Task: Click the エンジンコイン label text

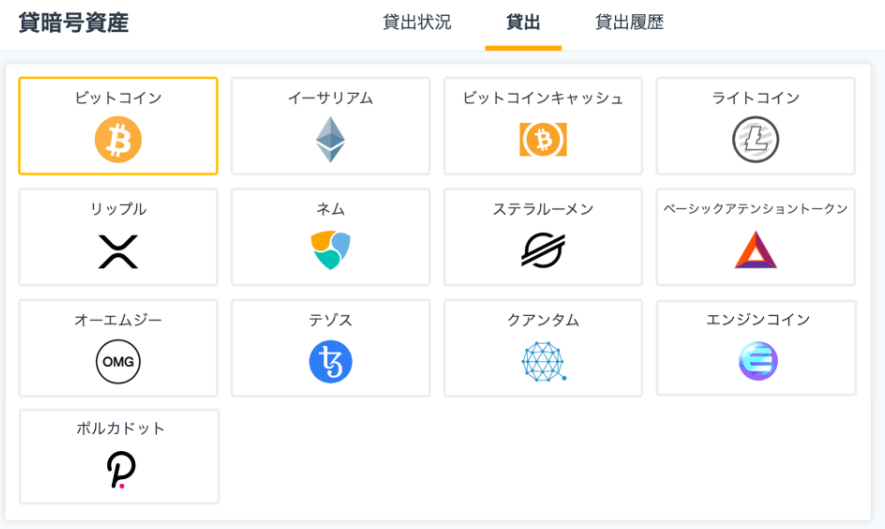Action: point(758,320)
